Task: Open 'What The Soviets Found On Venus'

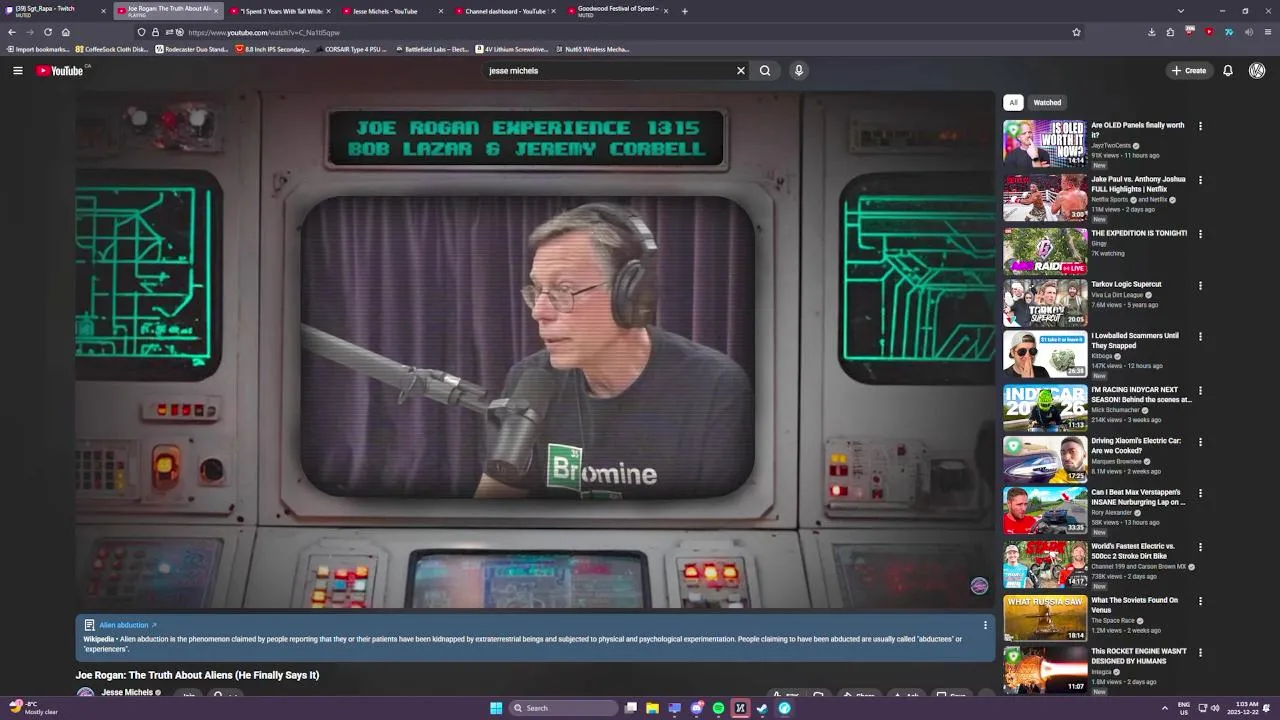Action: click(x=1134, y=605)
